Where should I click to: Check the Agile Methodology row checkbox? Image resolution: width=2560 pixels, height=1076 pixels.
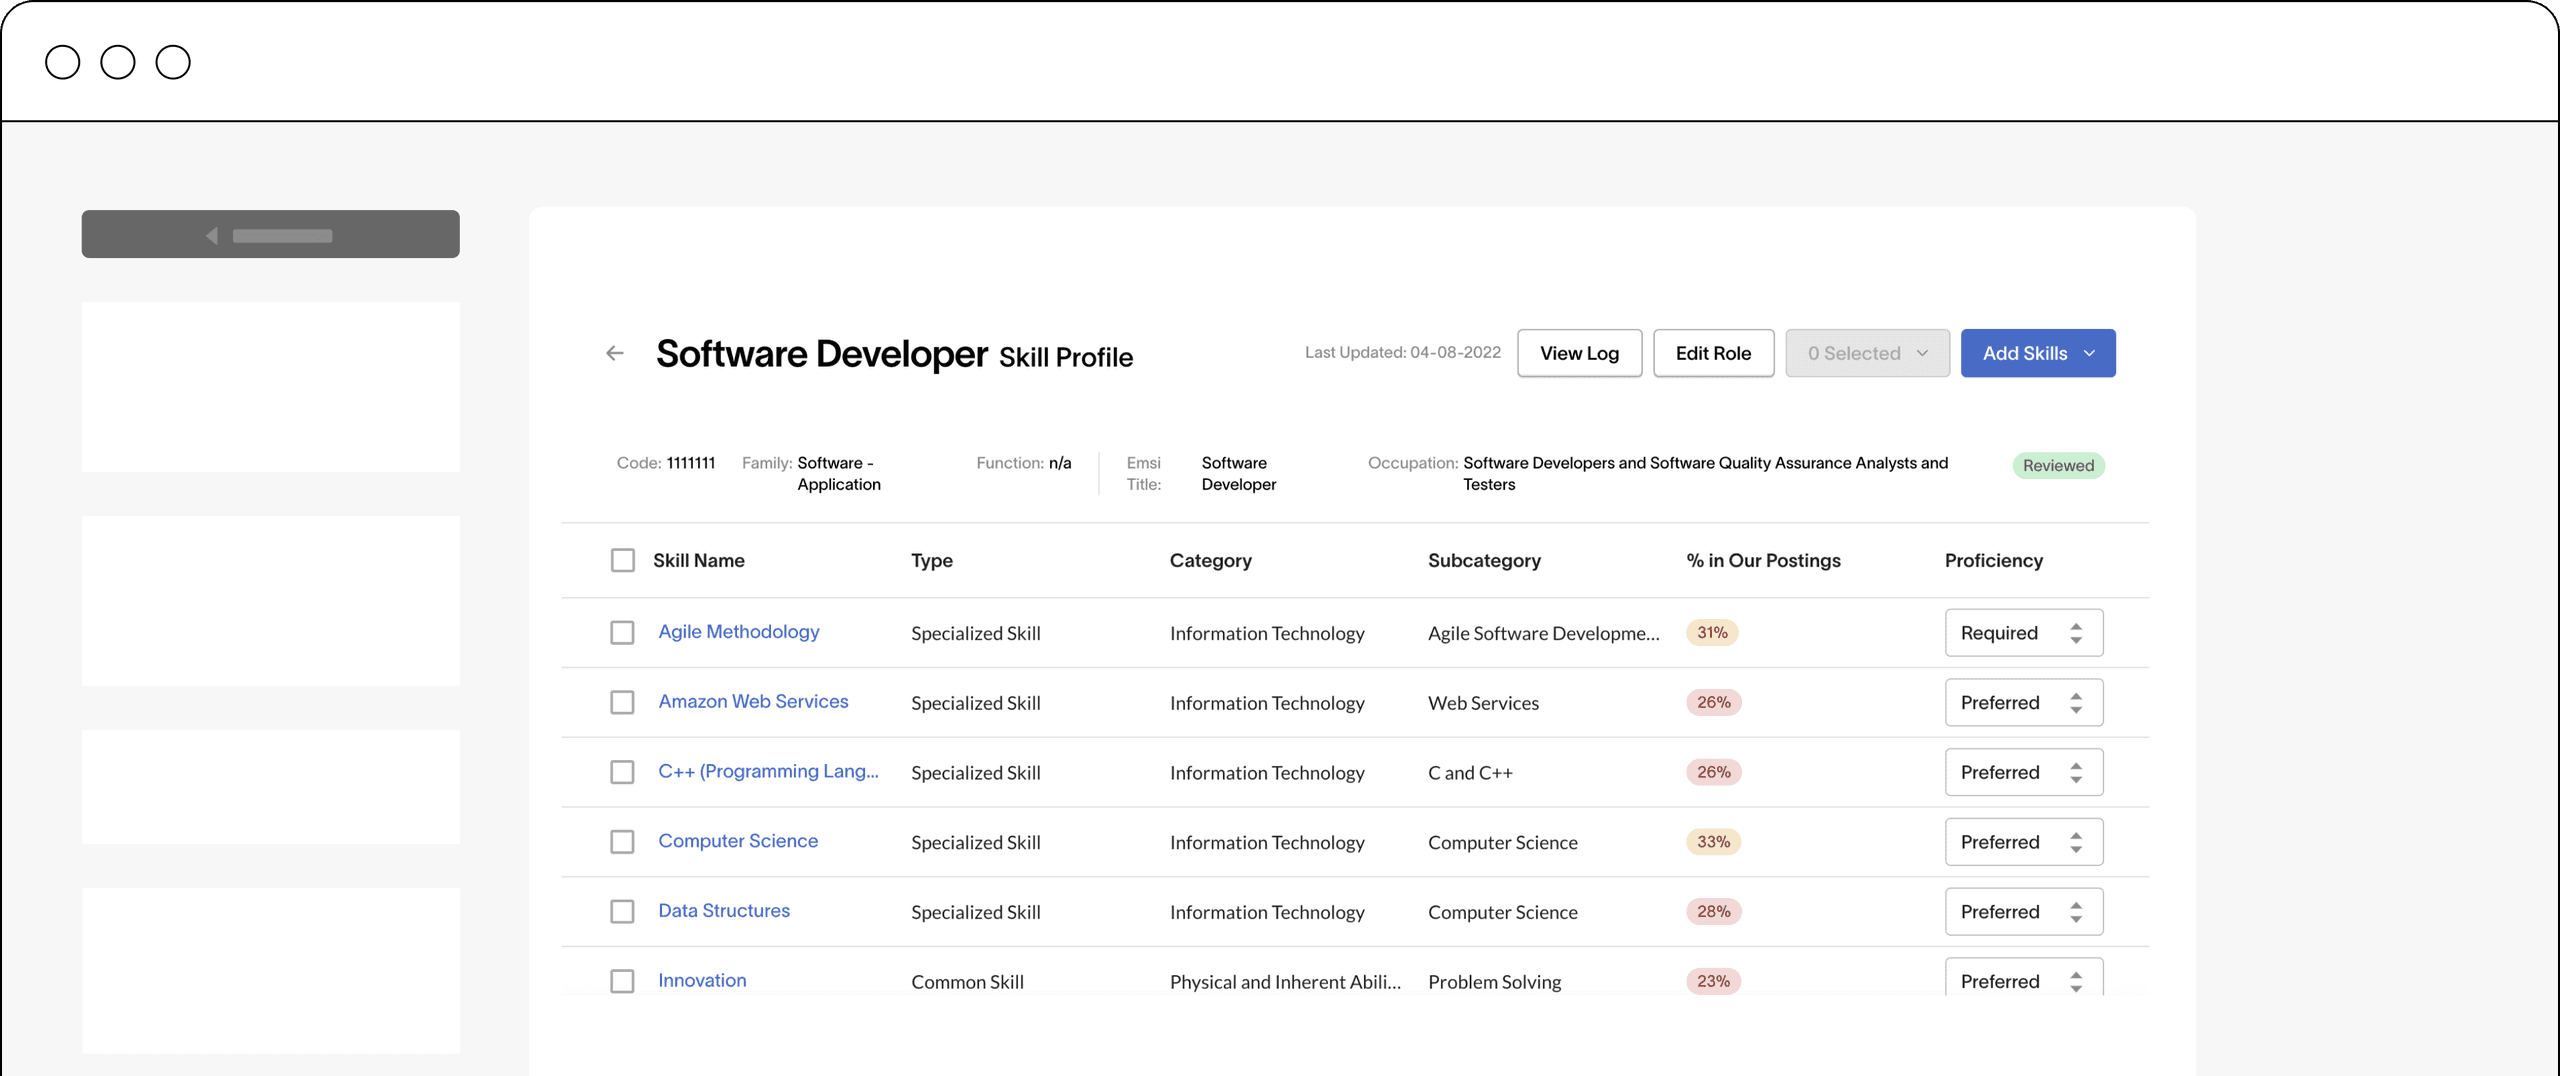click(622, 633)
